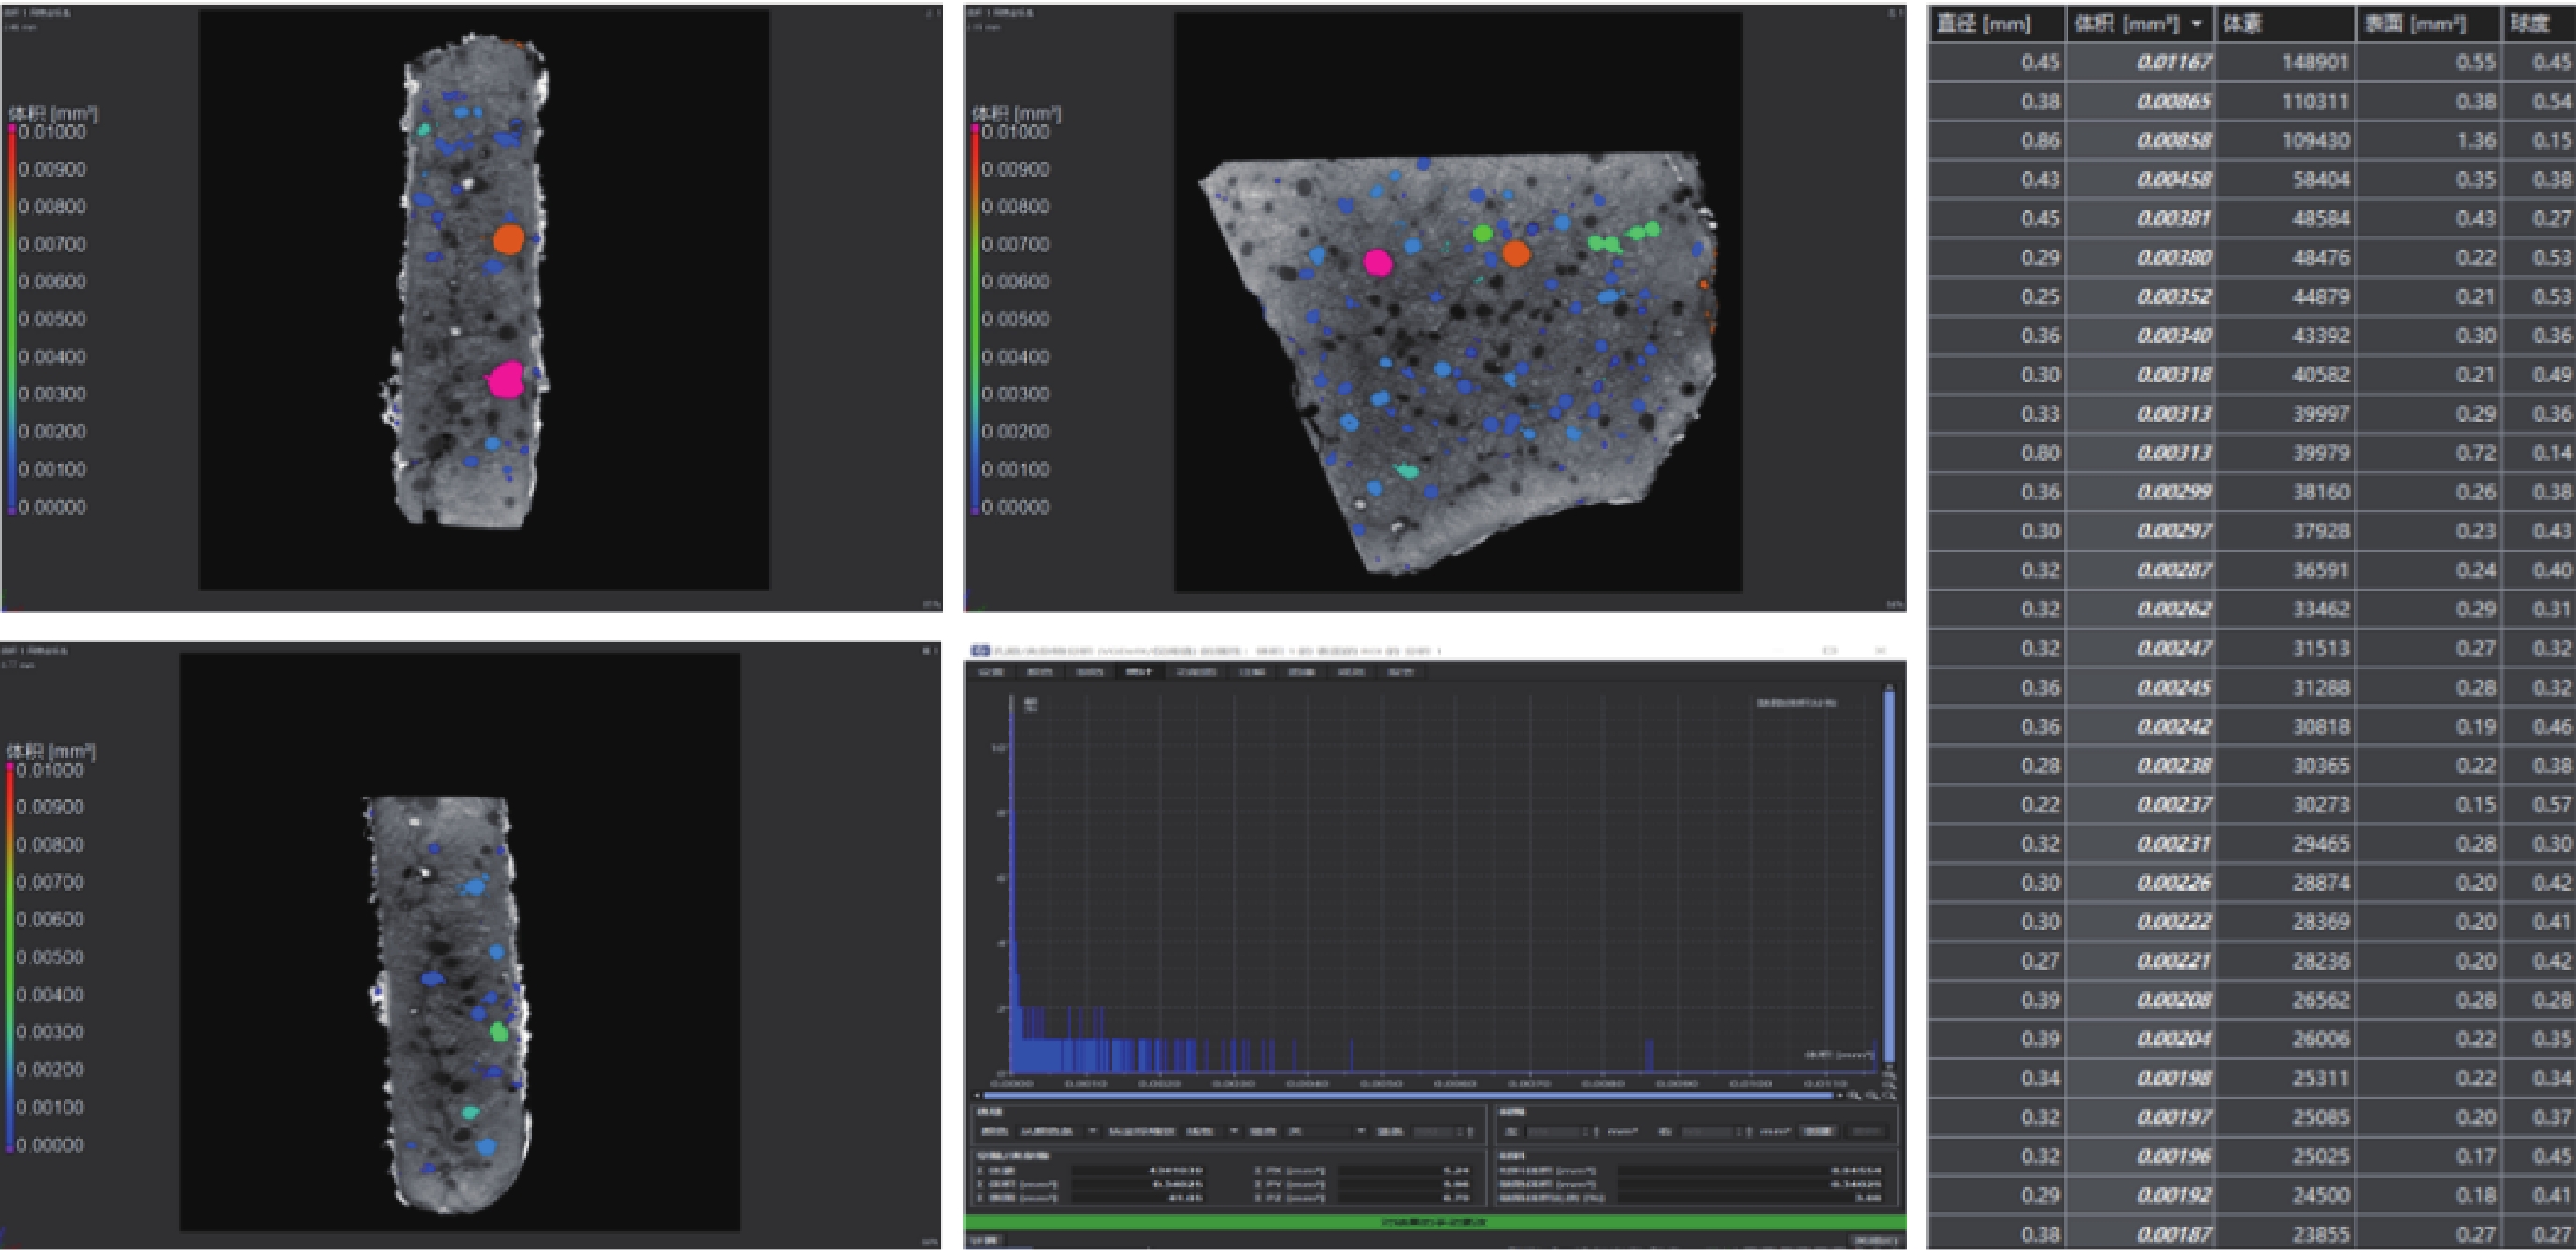Click left arrow of histogram horizontal scrollbar
Image resolution: width=2576 pixels, height=1250 pixels.
pos(978,1096)
